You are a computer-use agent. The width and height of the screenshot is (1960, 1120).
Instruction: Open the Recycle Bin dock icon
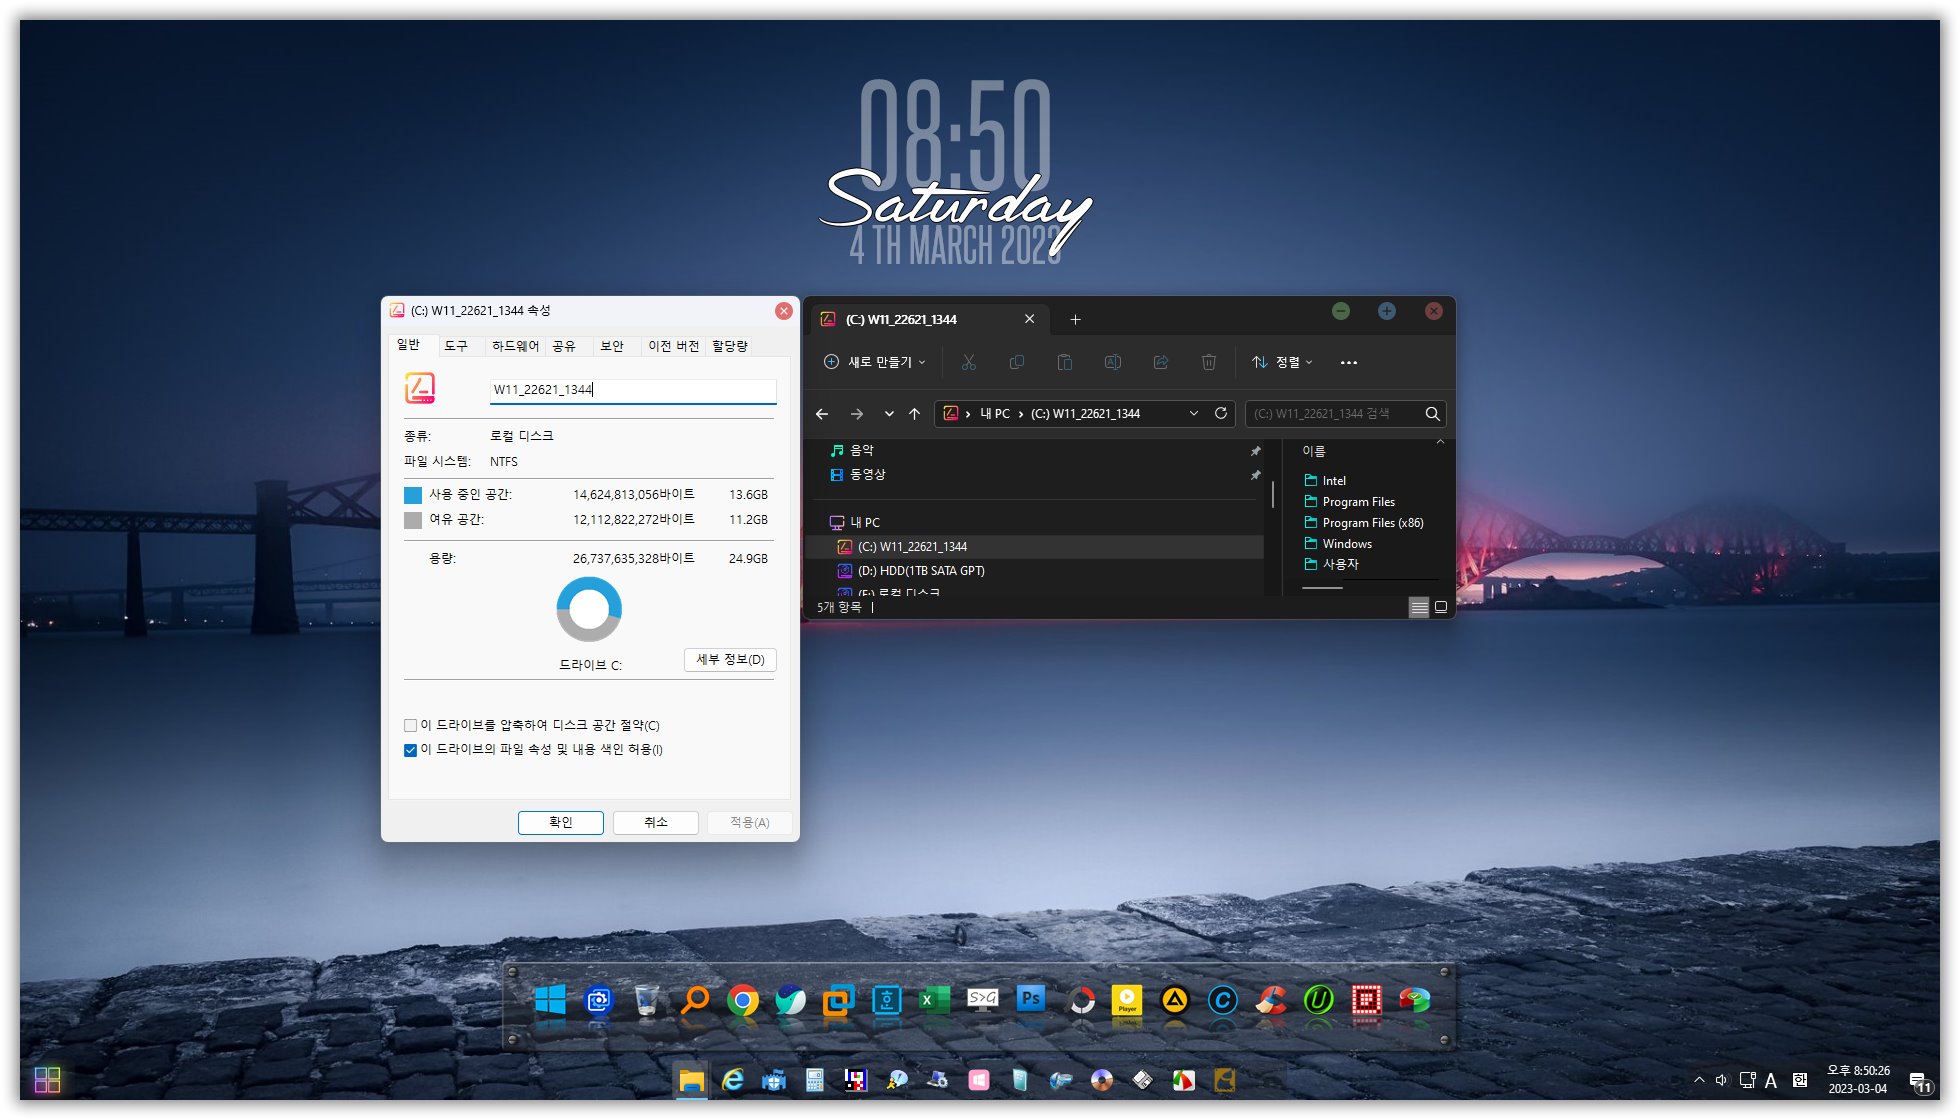[646, 1000]
